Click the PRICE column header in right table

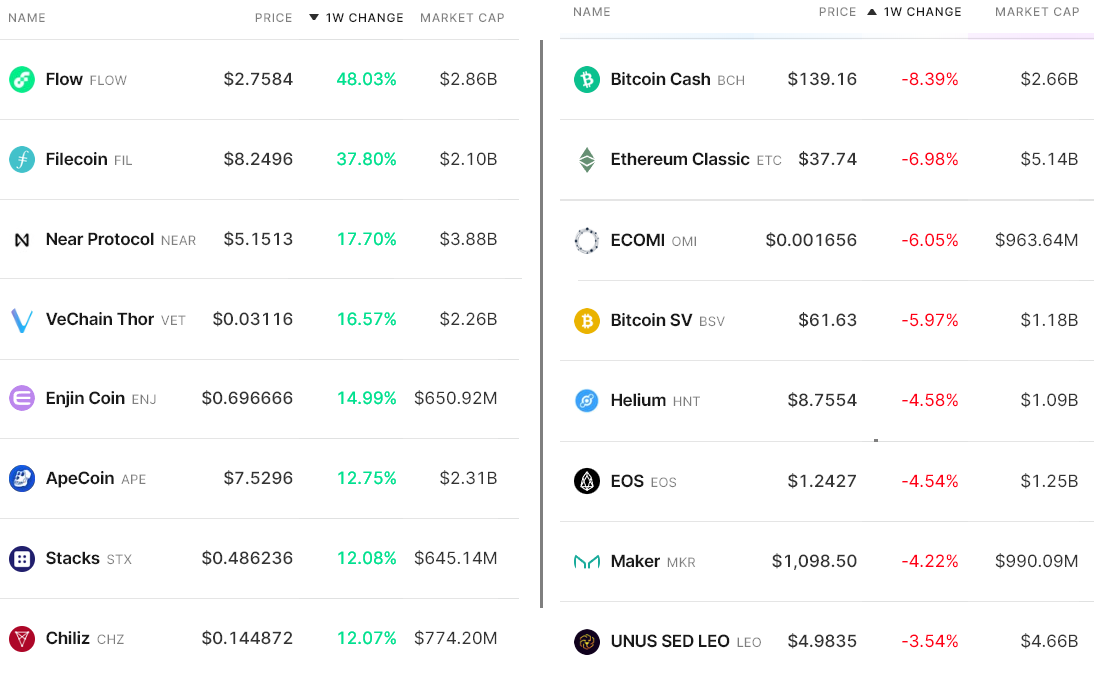tap(837, 12)
